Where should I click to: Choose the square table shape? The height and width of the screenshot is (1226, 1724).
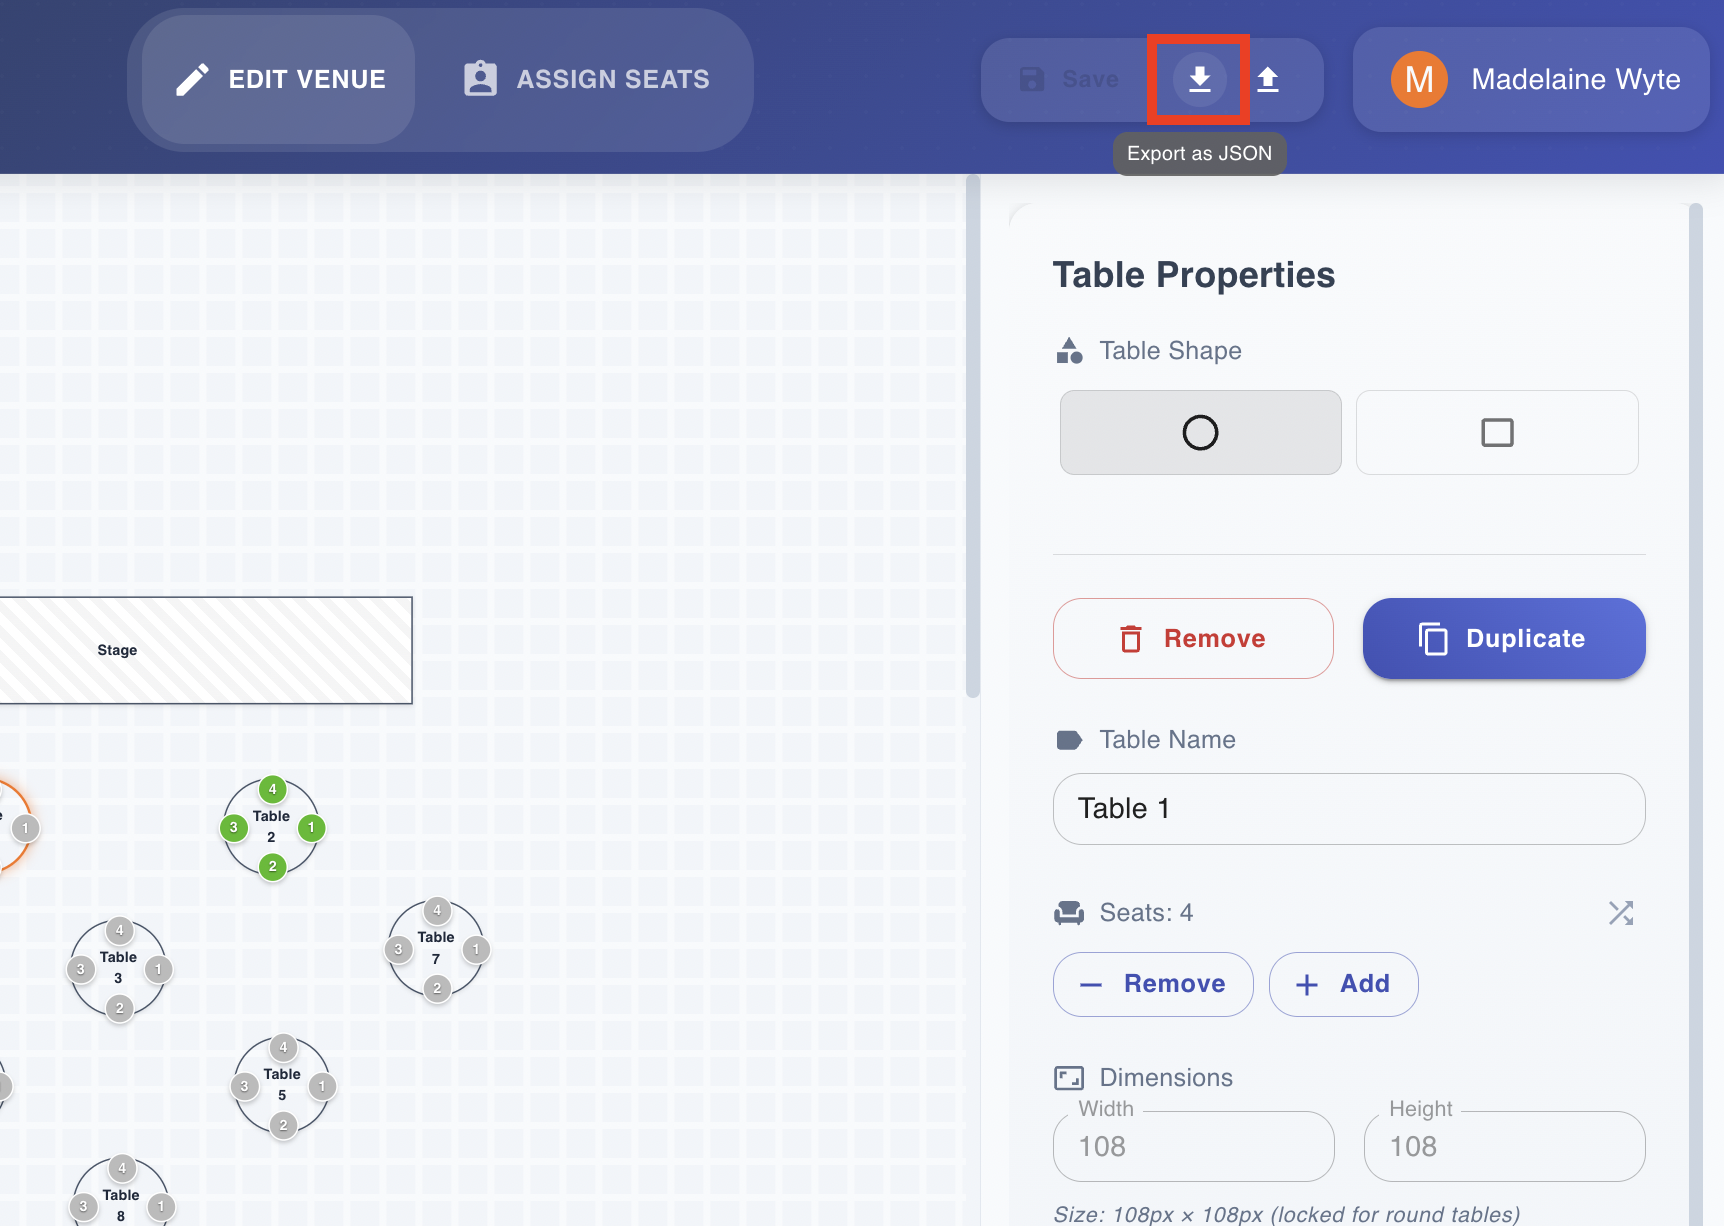coord(1497,433)
